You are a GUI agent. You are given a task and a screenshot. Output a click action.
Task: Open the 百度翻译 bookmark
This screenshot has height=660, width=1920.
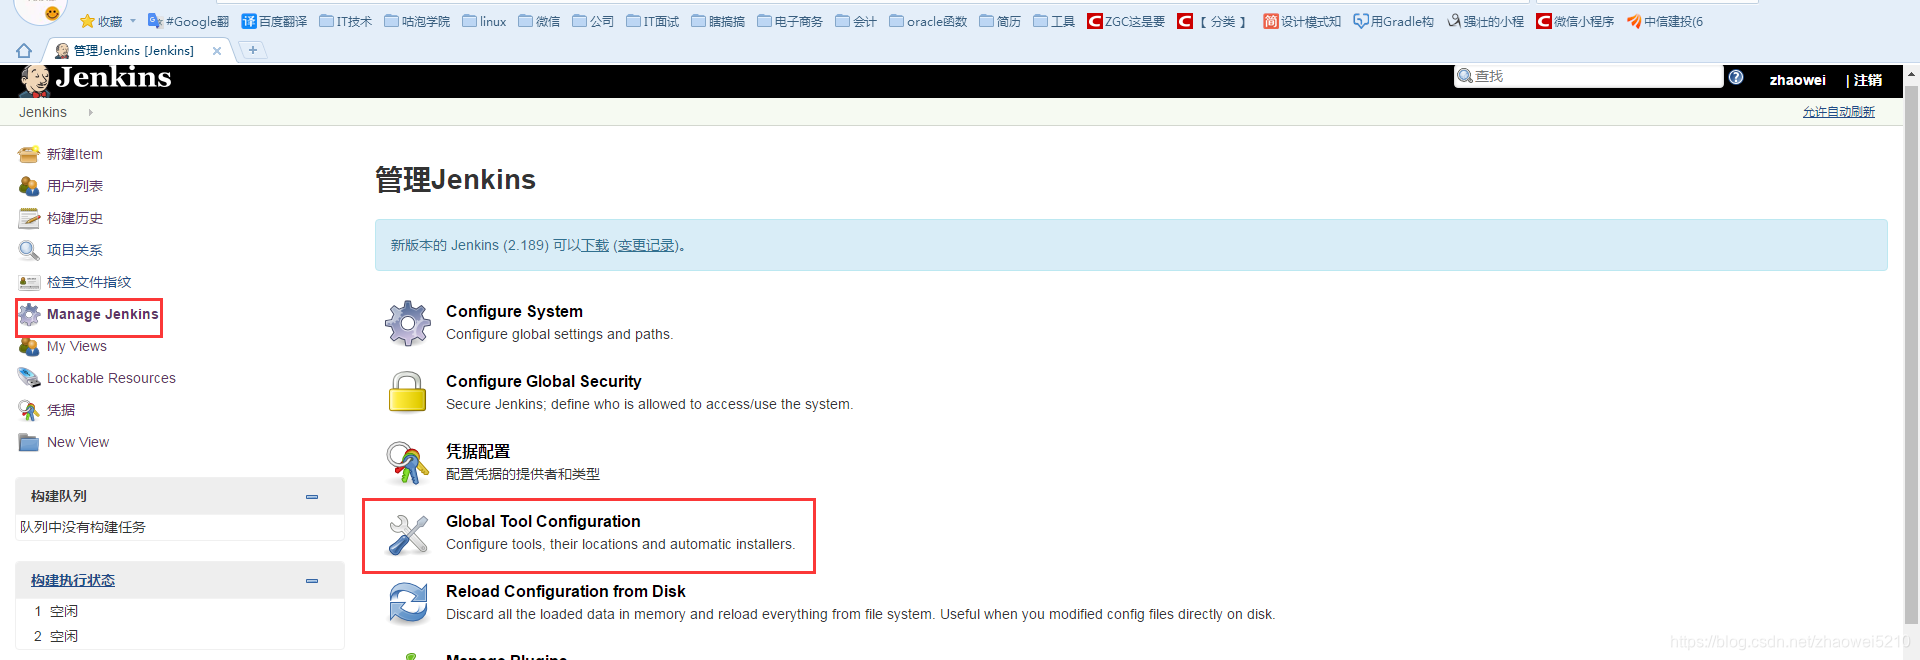point(274,21)
